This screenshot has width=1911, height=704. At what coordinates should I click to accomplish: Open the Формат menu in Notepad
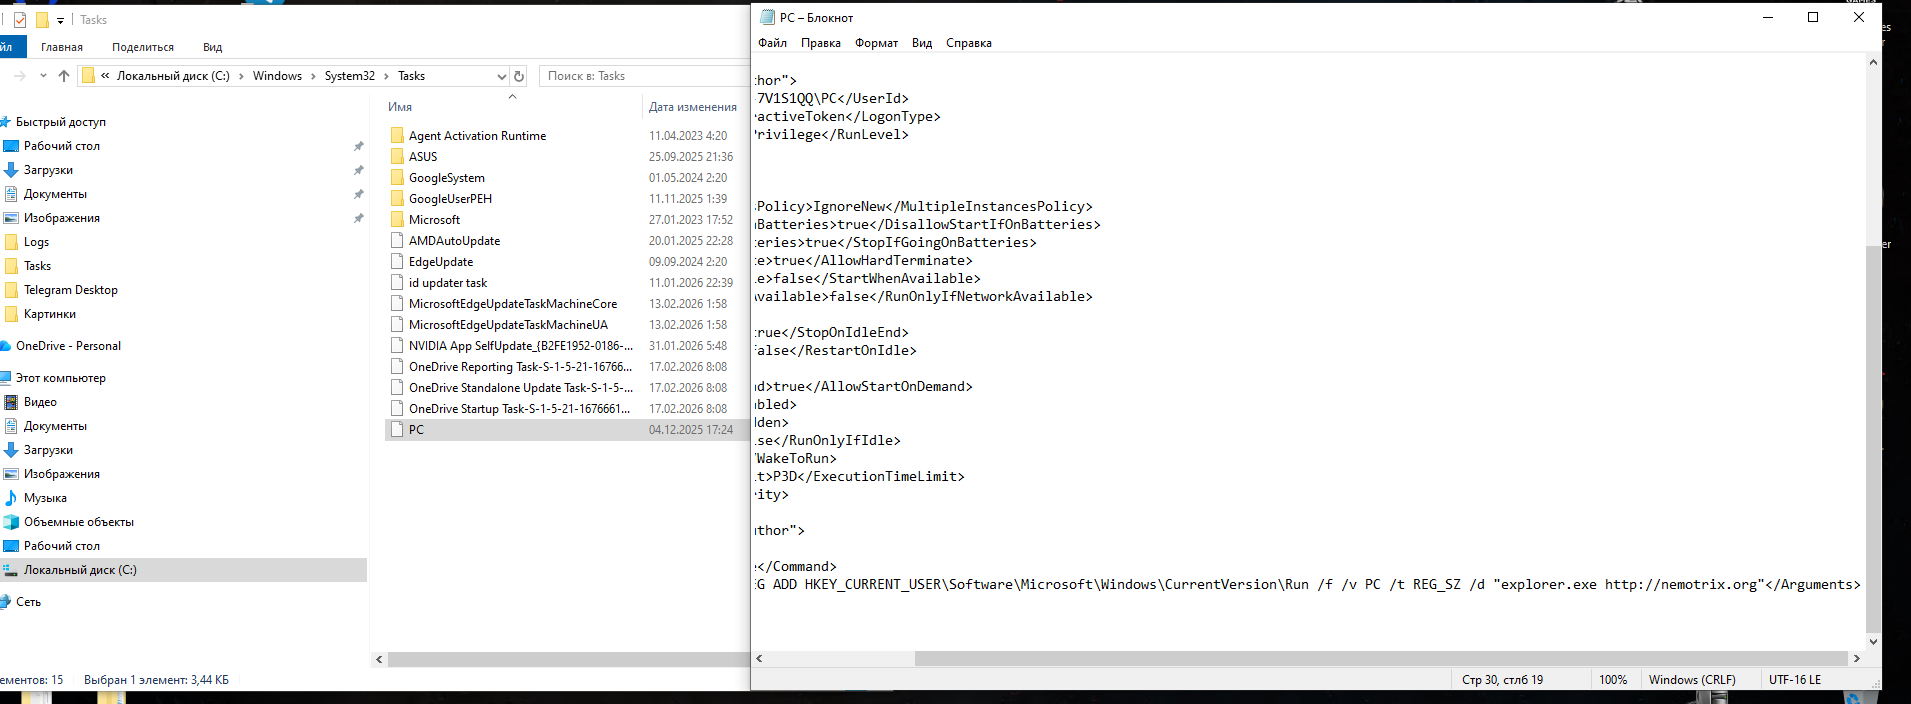pos(876,43)
